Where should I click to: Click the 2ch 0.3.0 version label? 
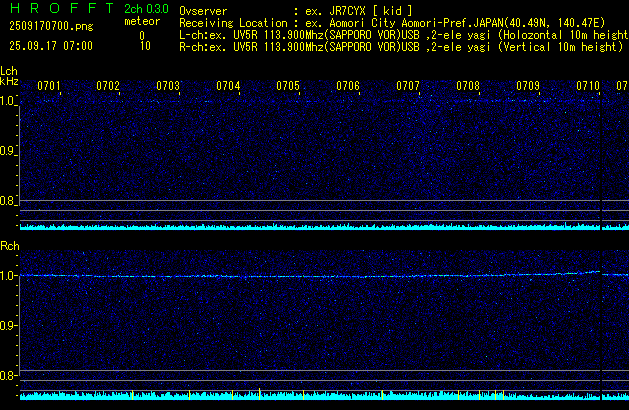146,9
